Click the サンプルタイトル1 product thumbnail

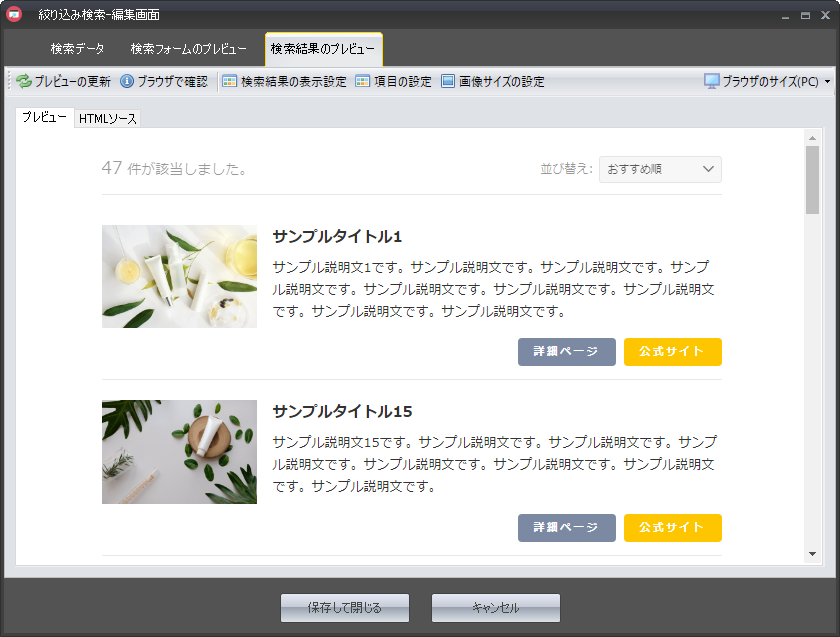pyautogui.click(x=179, y=276)
